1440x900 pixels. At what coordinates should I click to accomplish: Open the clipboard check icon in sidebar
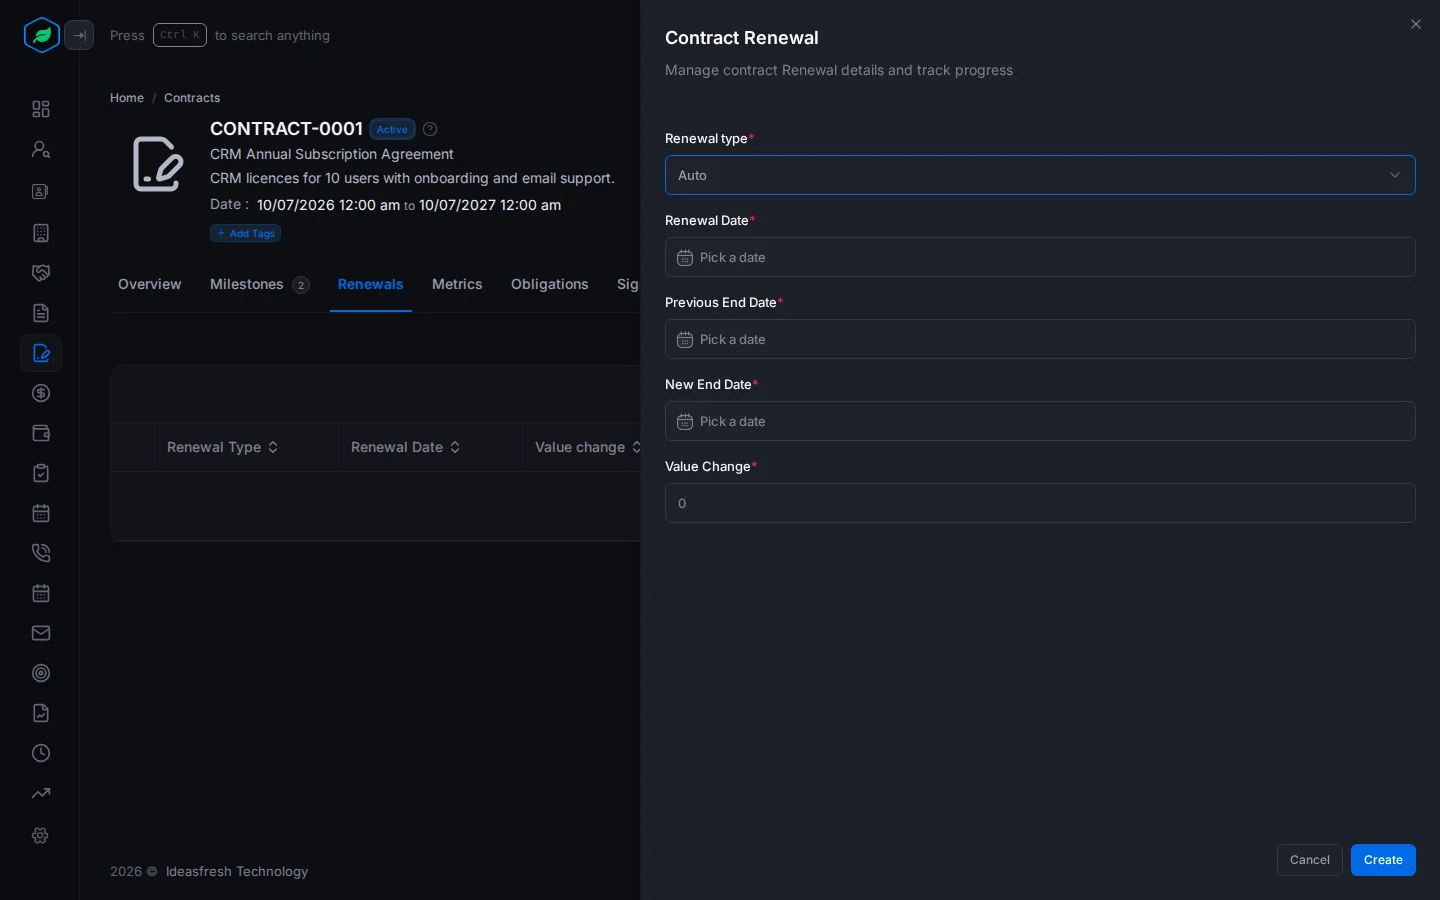[41, 473]
